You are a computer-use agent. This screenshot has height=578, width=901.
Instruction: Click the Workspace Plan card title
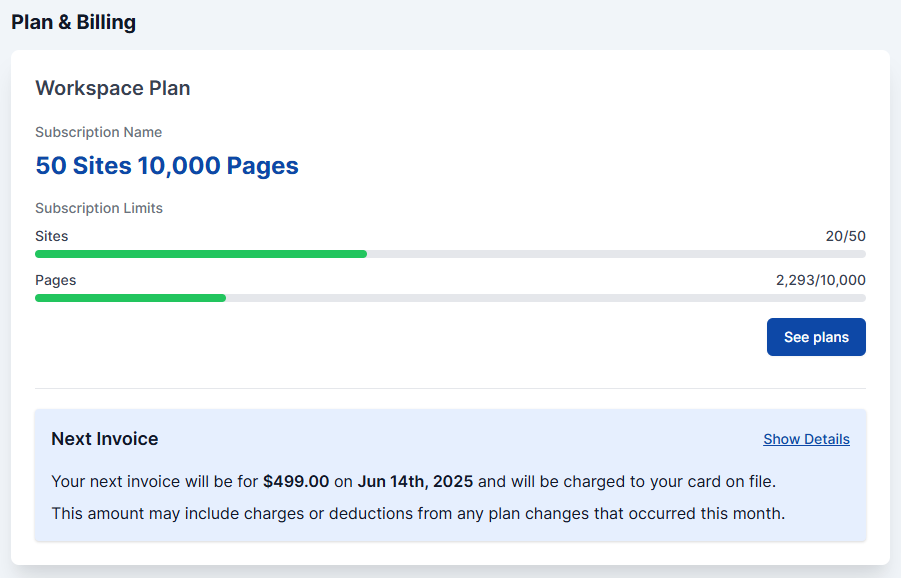pyautogui.click(x=113, y=88)
